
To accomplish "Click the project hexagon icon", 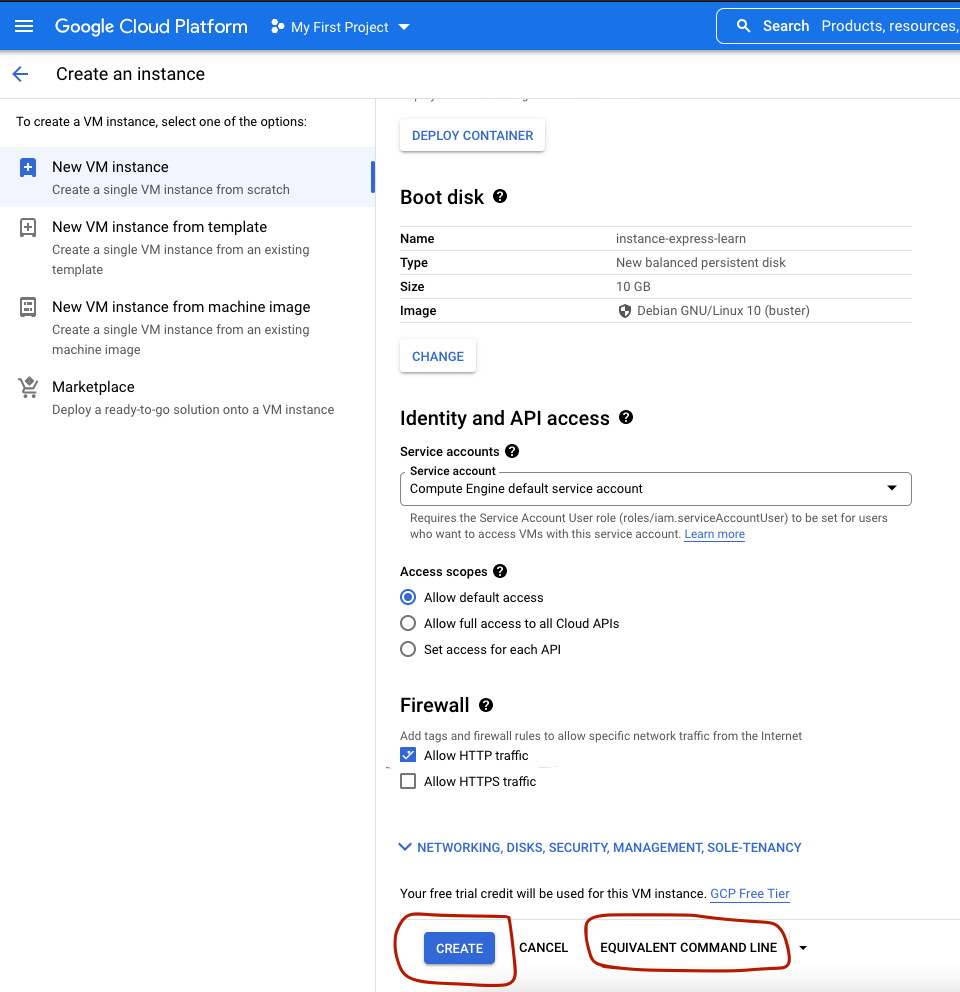I will (277, 27).
